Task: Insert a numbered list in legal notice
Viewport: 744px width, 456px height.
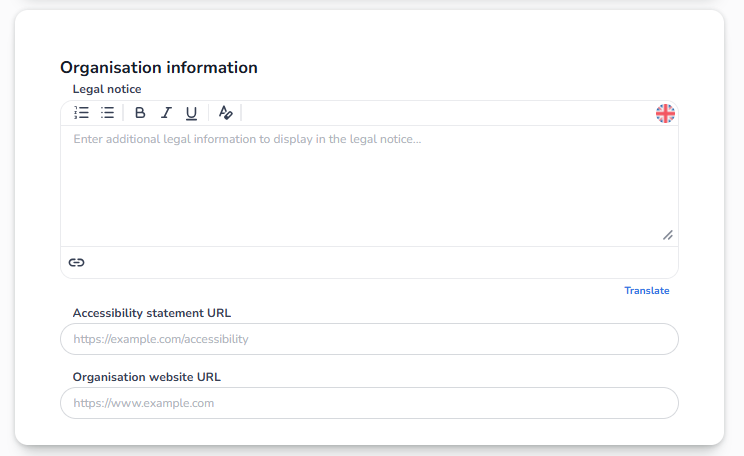Action: click(x=82, y=113)
